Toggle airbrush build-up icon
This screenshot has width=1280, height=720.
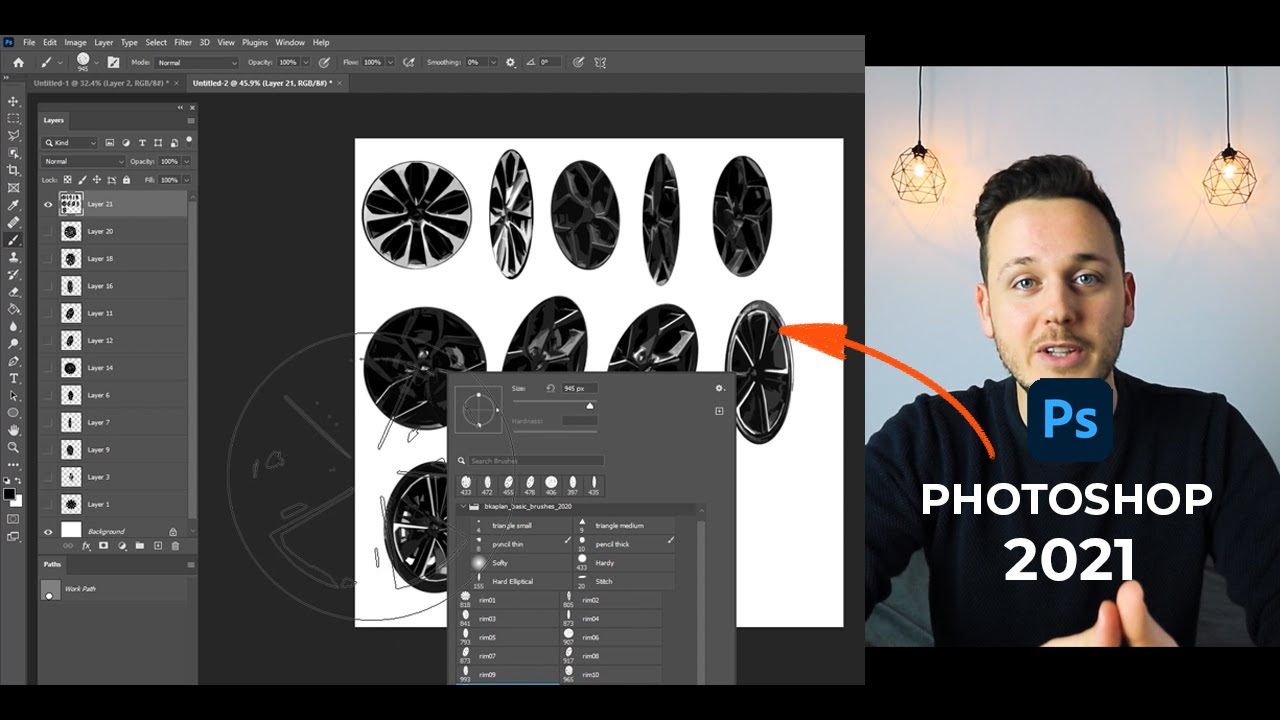[x=408, y=62]
